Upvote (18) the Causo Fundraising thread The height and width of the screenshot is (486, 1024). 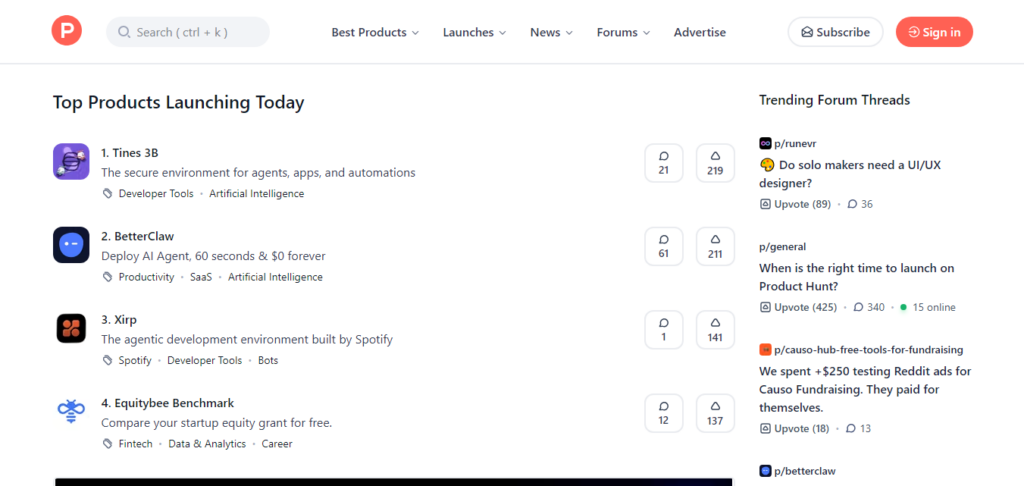point(795,429)
